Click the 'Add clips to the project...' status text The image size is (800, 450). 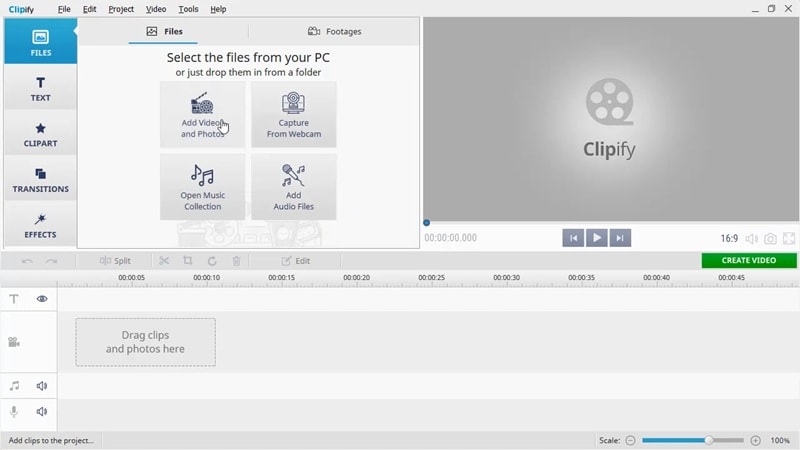[x=51, y=440]
